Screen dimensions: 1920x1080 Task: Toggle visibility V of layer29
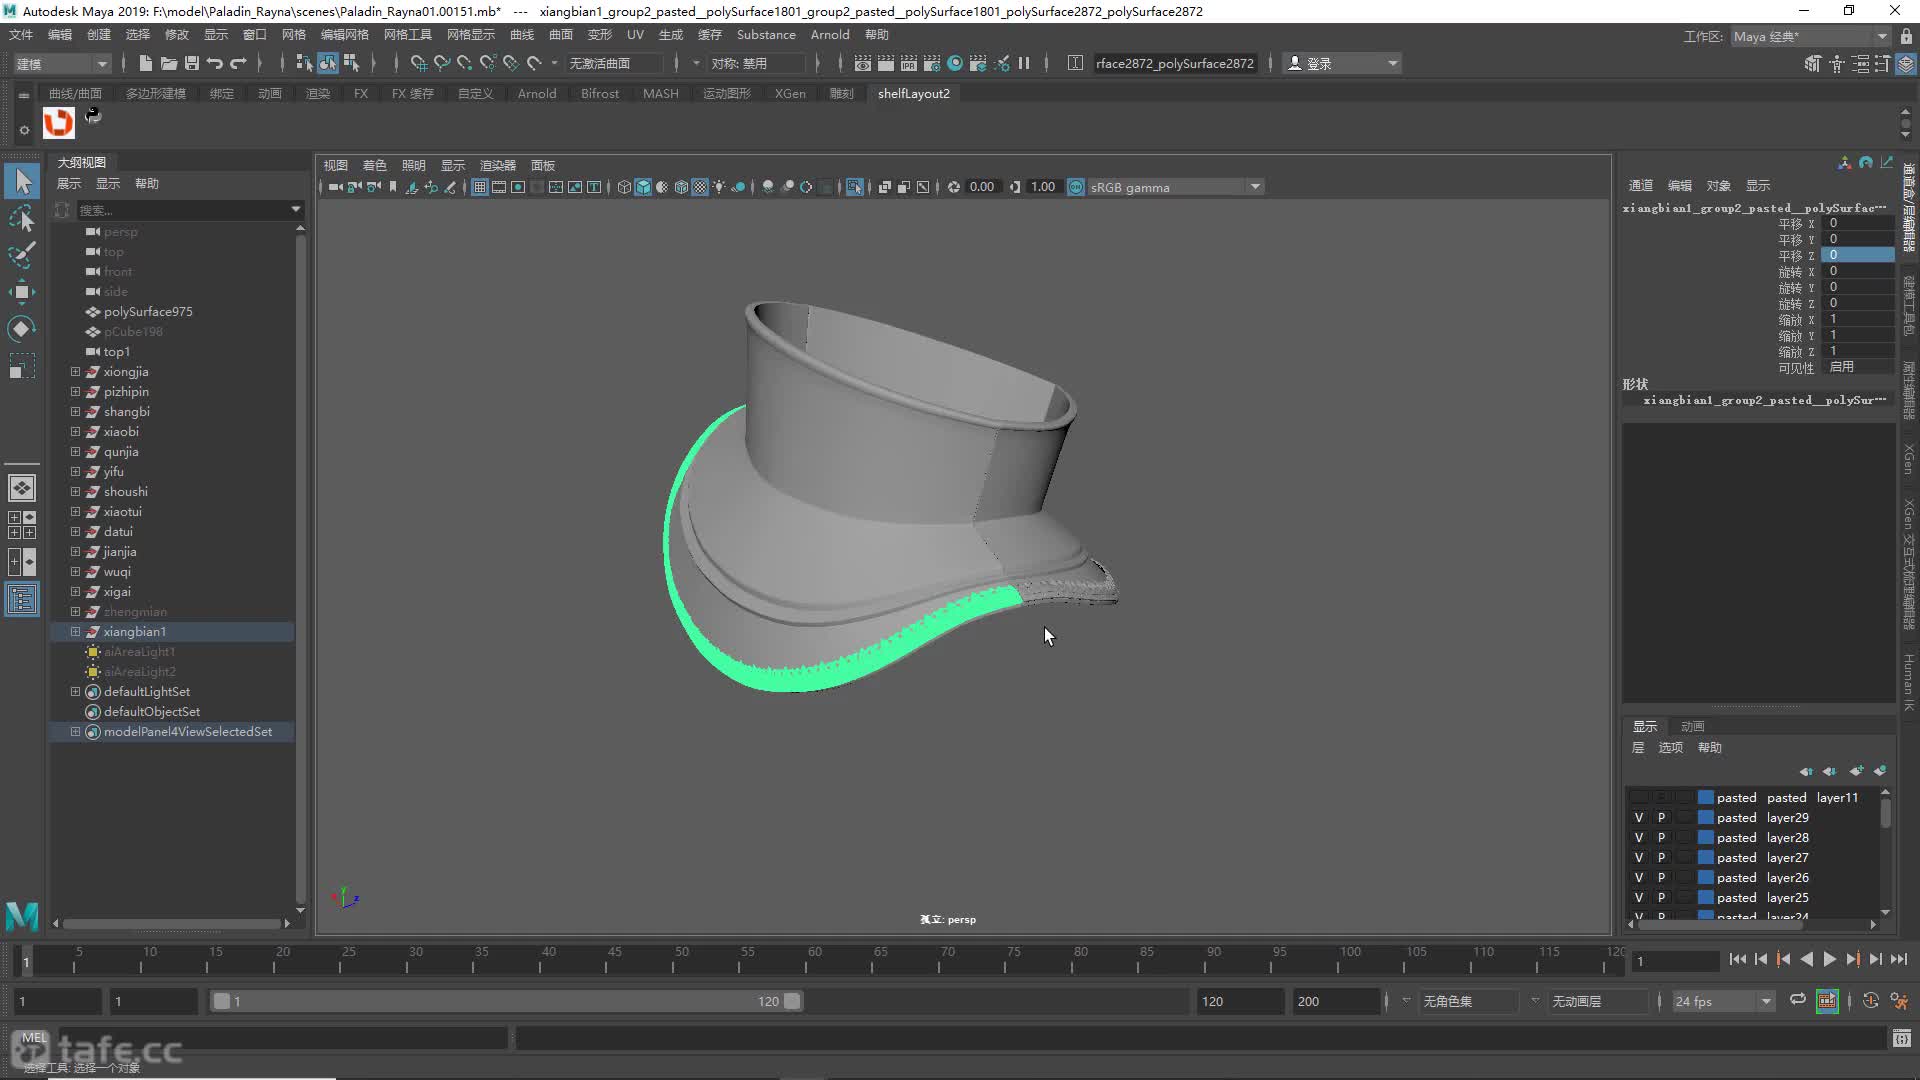(1639, 818)
